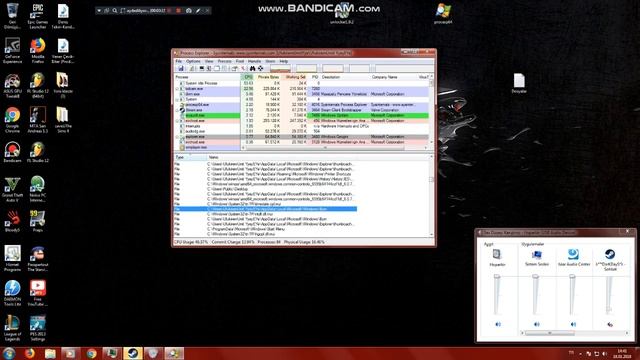Select the crosshair Find Window's Process icon
Screen dimensions: 640x360
click(260, 69)
